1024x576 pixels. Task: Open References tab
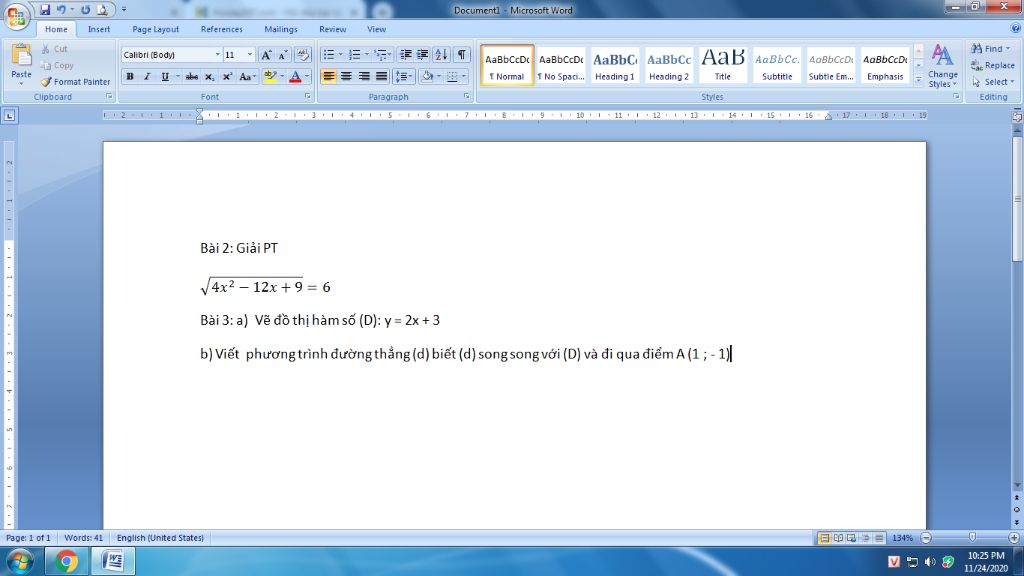(221, 29)
